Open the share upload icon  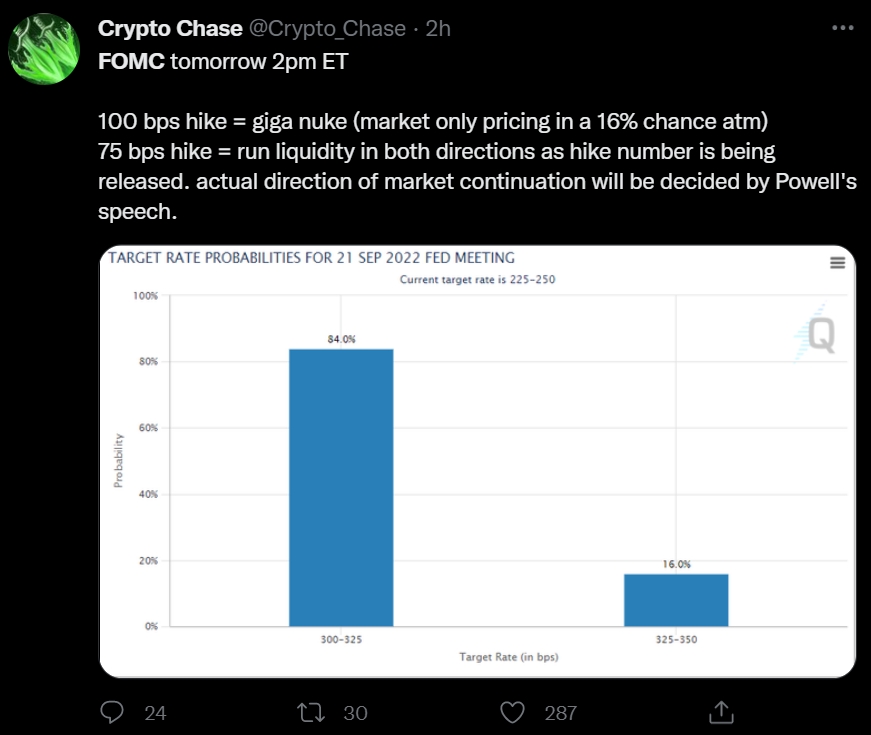(x=722, y=712)
